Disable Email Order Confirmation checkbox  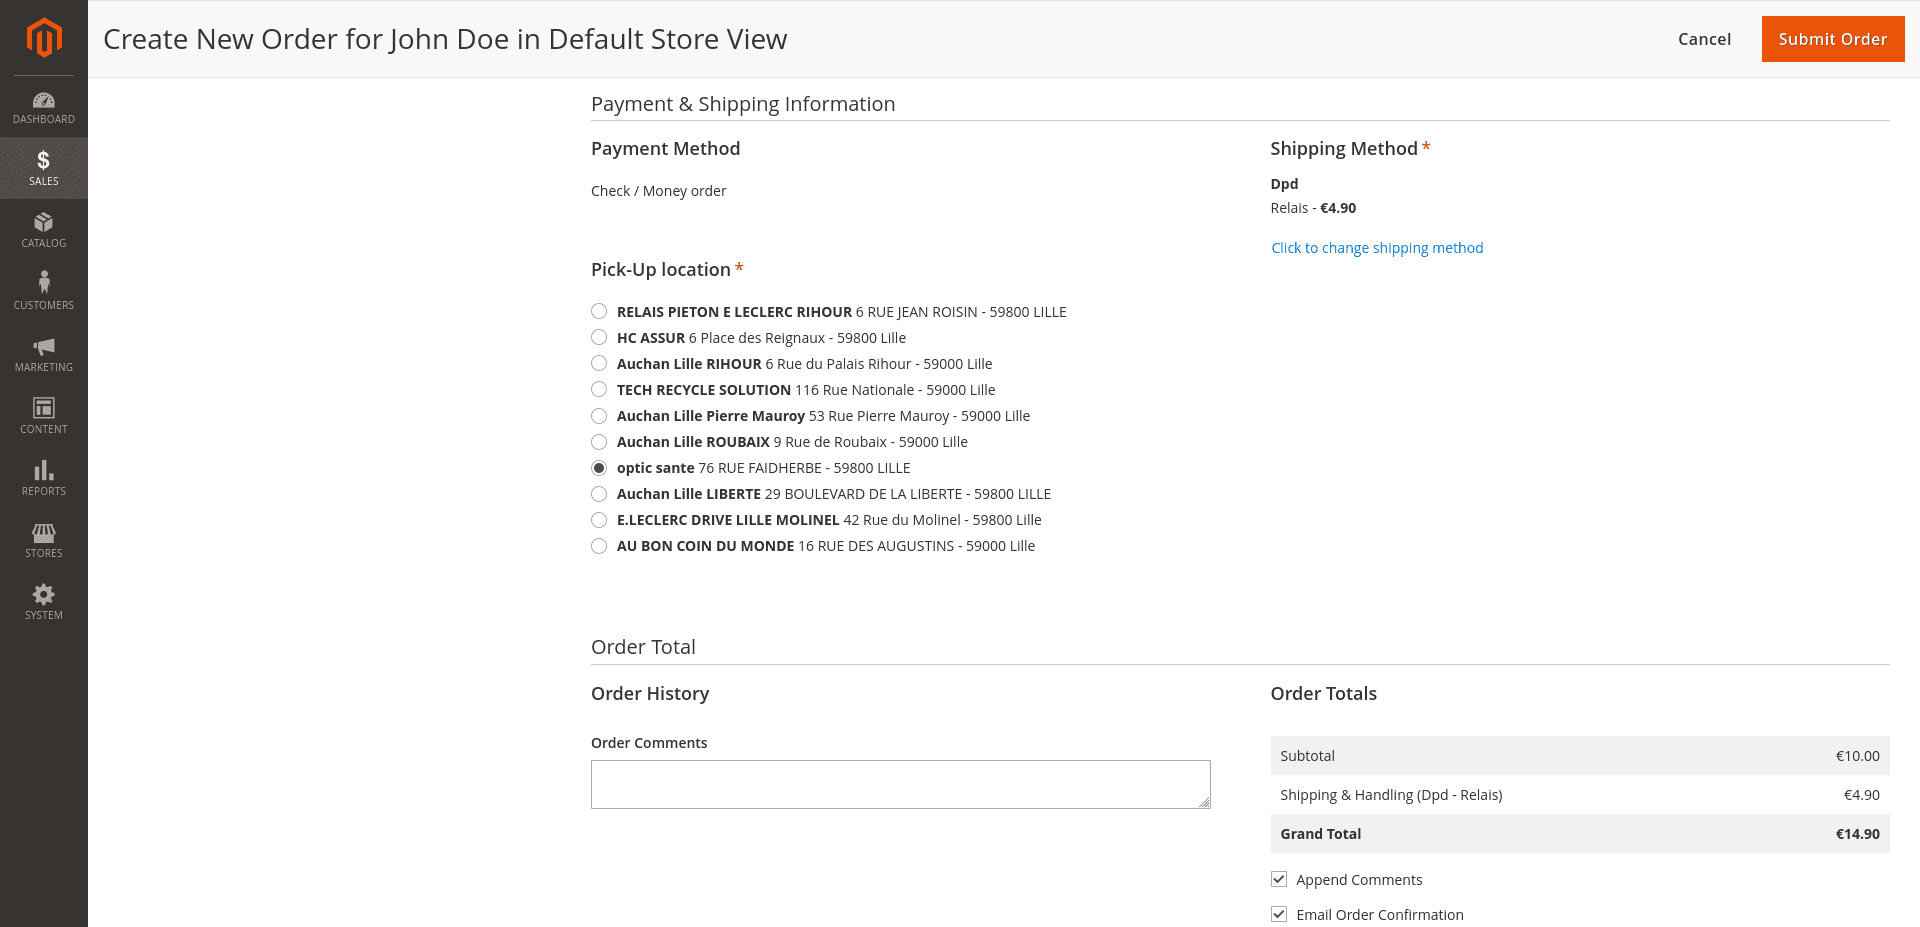[1279, 915]
